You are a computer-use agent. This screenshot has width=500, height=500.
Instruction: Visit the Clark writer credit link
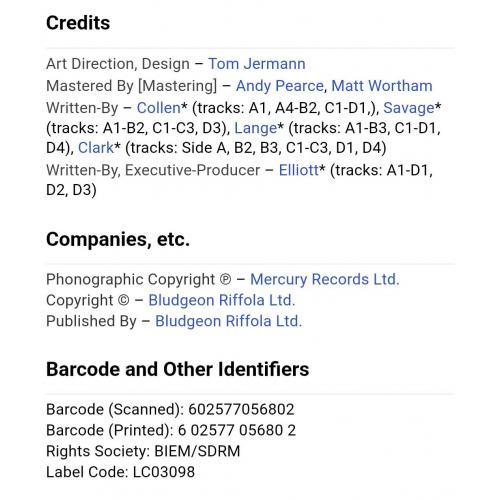coord(96,148)
